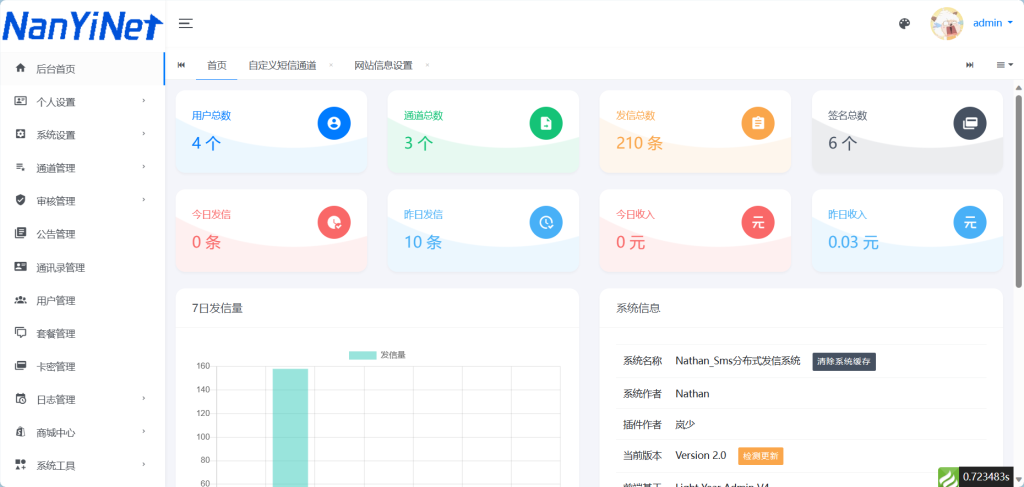Open 公告管理 in the sidebar

82,234
